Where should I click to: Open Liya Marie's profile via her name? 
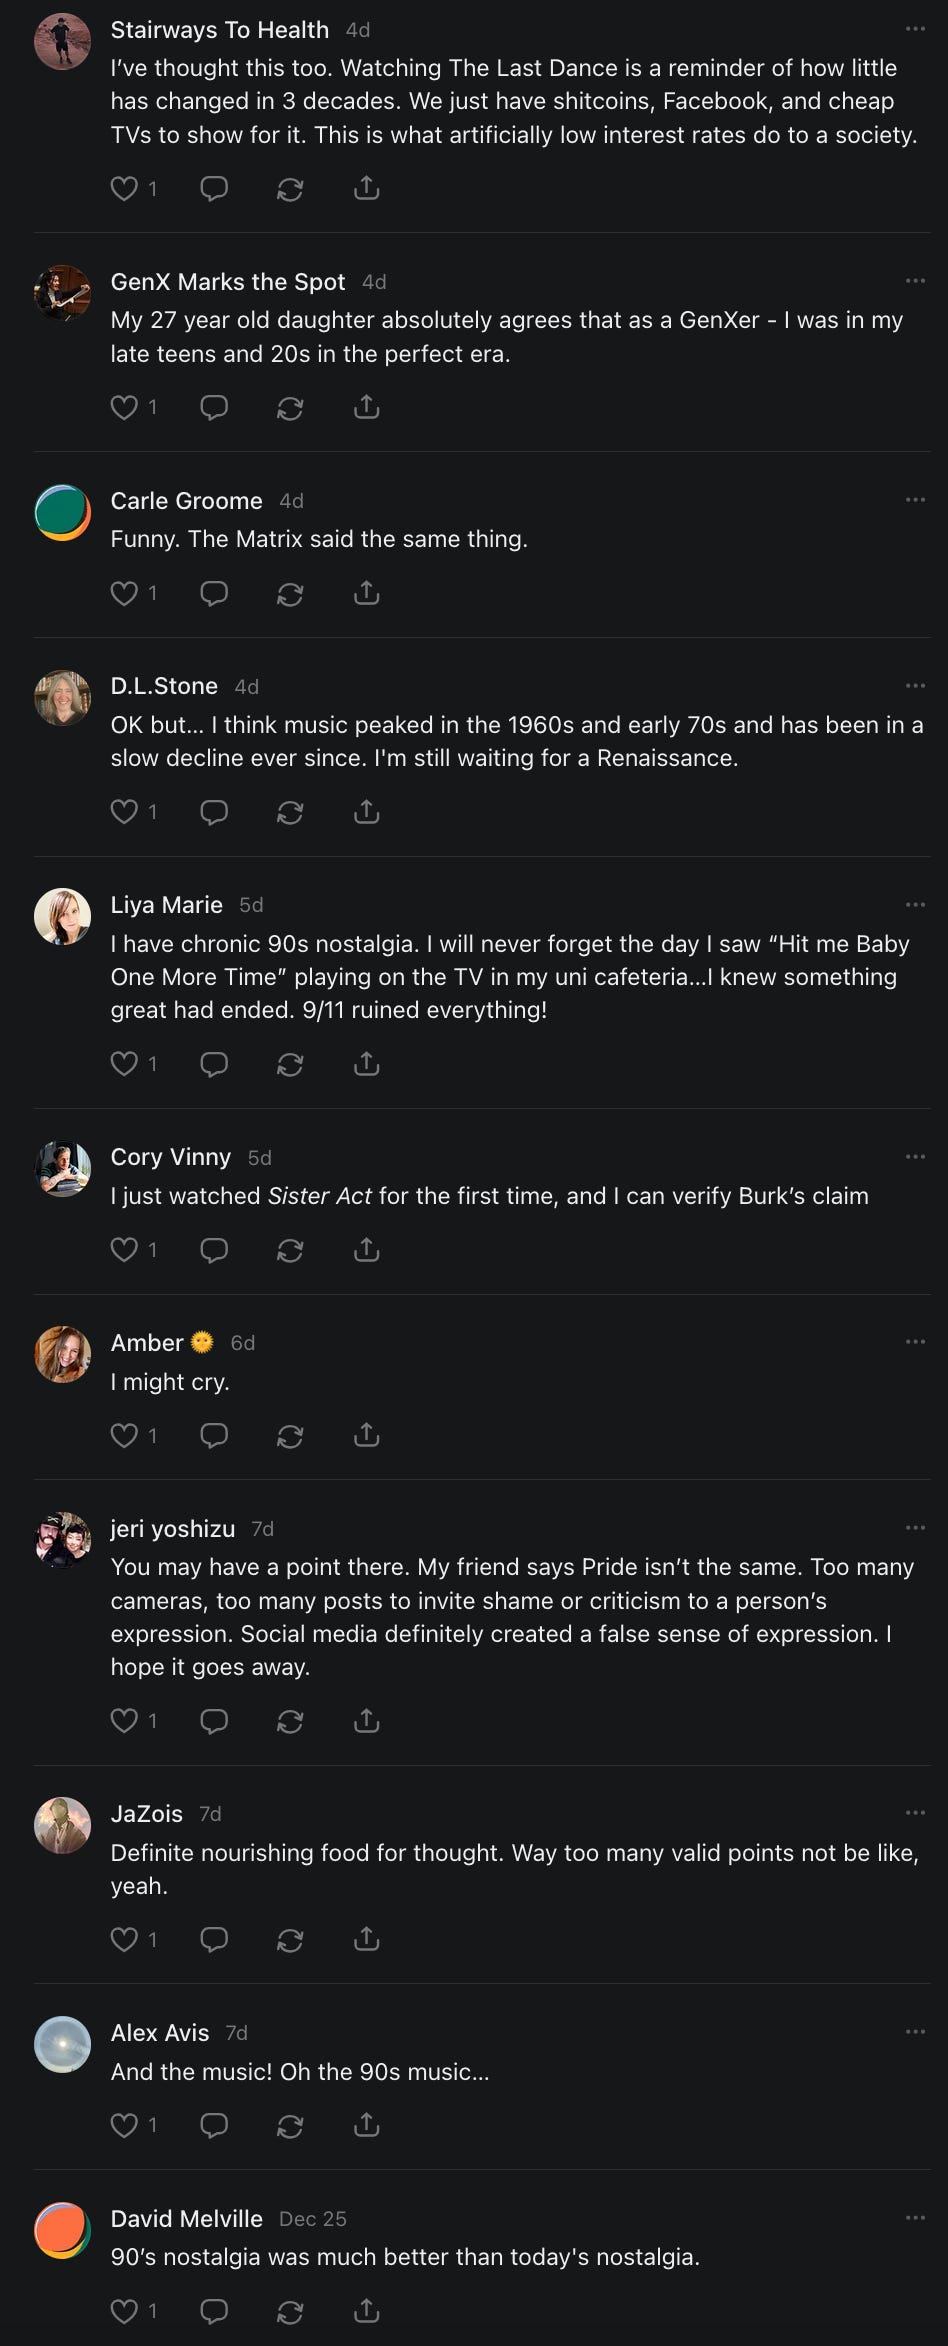click(167, 905)
